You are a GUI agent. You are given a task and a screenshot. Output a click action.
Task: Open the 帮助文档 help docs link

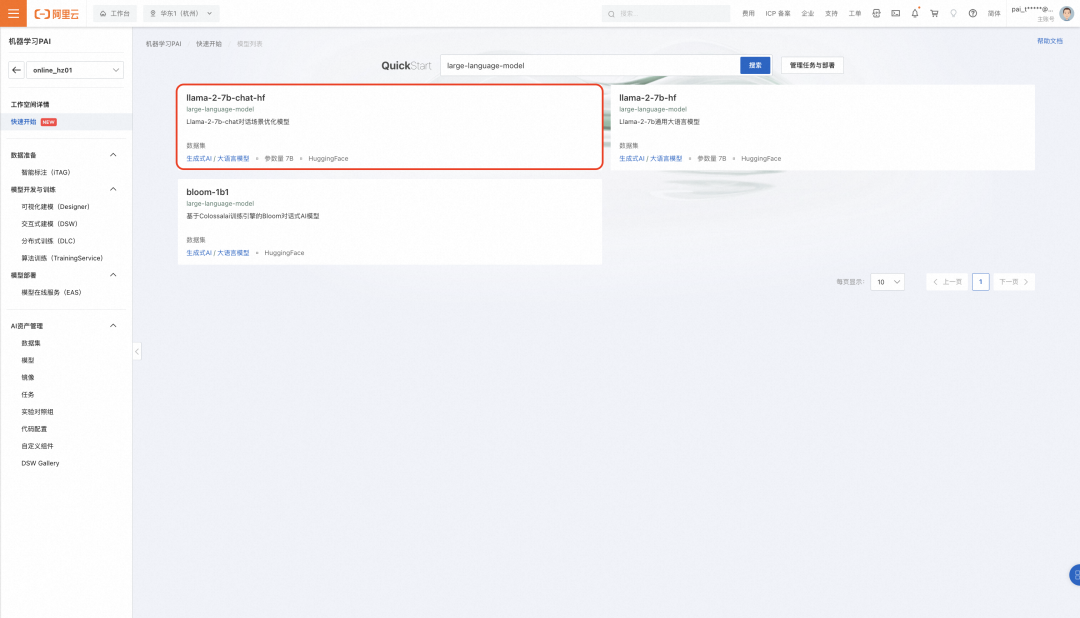point(1050,41)
